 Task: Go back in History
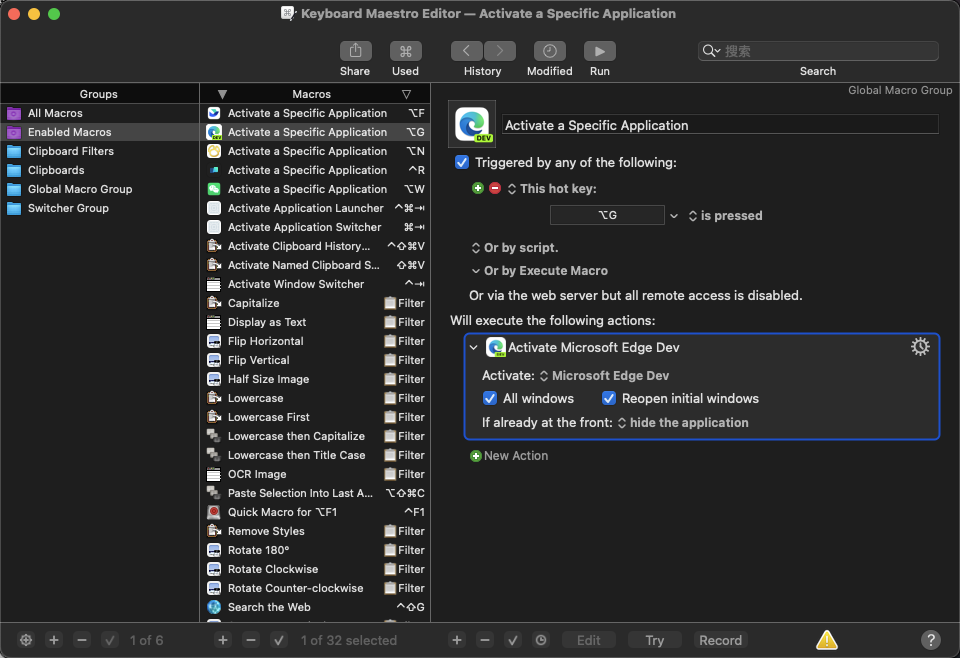click(x=467, y=51)
